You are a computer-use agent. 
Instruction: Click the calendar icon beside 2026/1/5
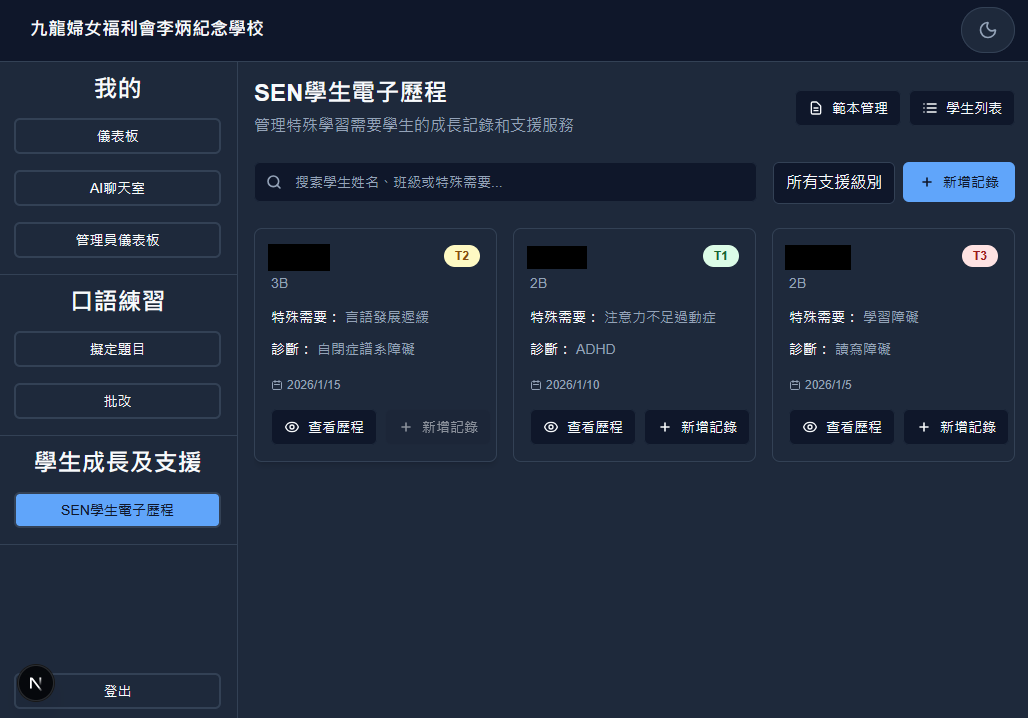[794, 384]
